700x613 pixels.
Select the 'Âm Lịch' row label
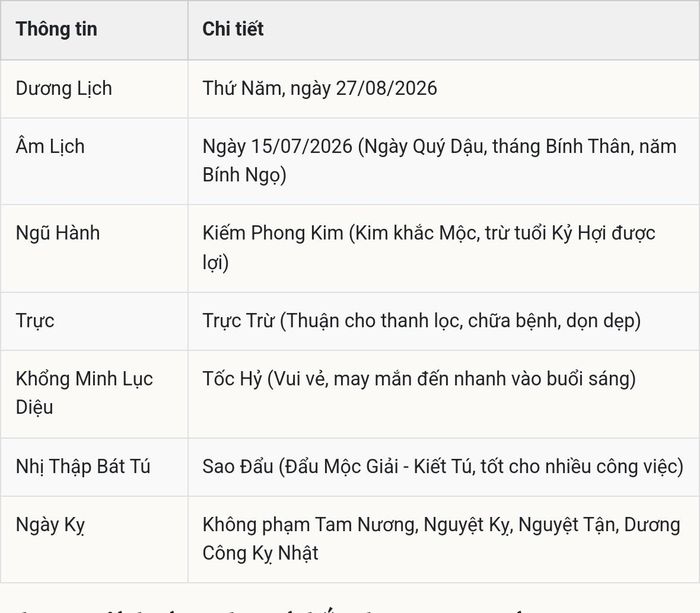[x=50, y=146]
